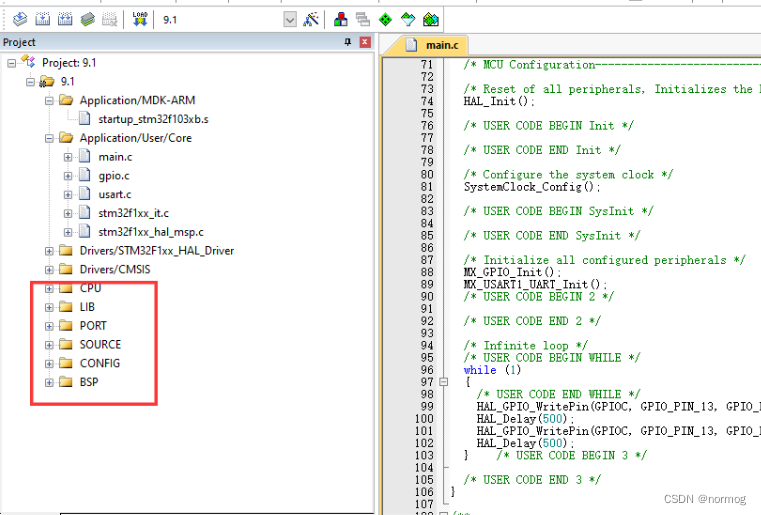Screen dimensions: 761x515
Task: Click the Batch Build icon
Action: pos(87,19)
